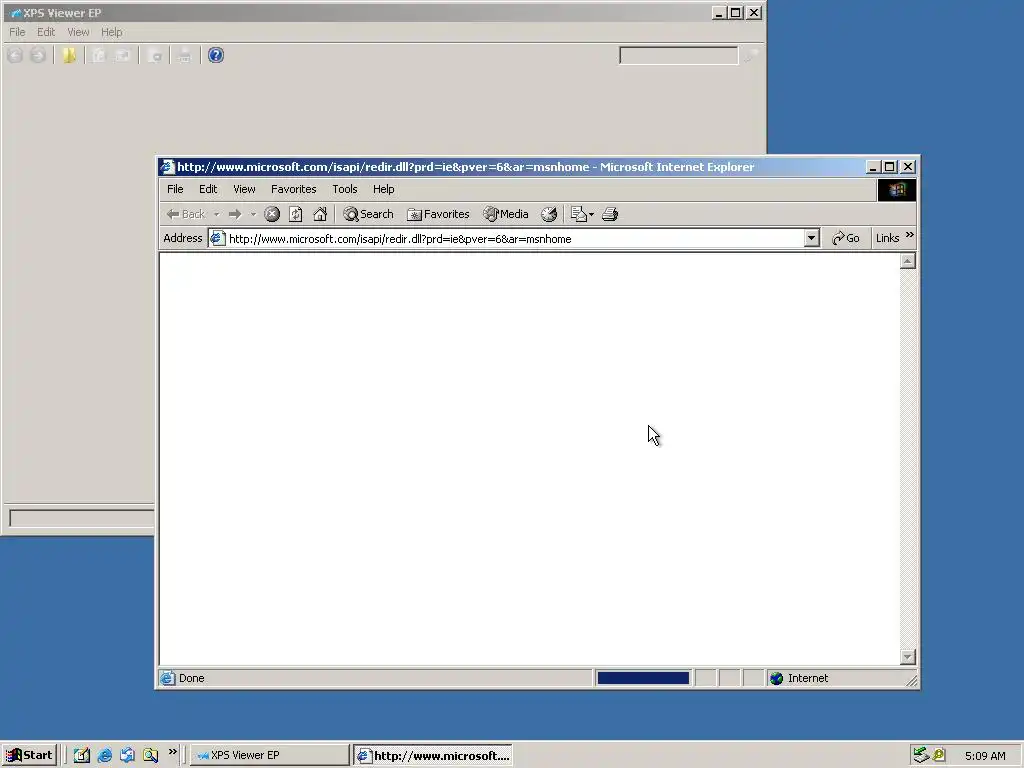Open the View menu in Internet Explorer
The height and width of the screenshot is (768, 1024).
[244, 189]
